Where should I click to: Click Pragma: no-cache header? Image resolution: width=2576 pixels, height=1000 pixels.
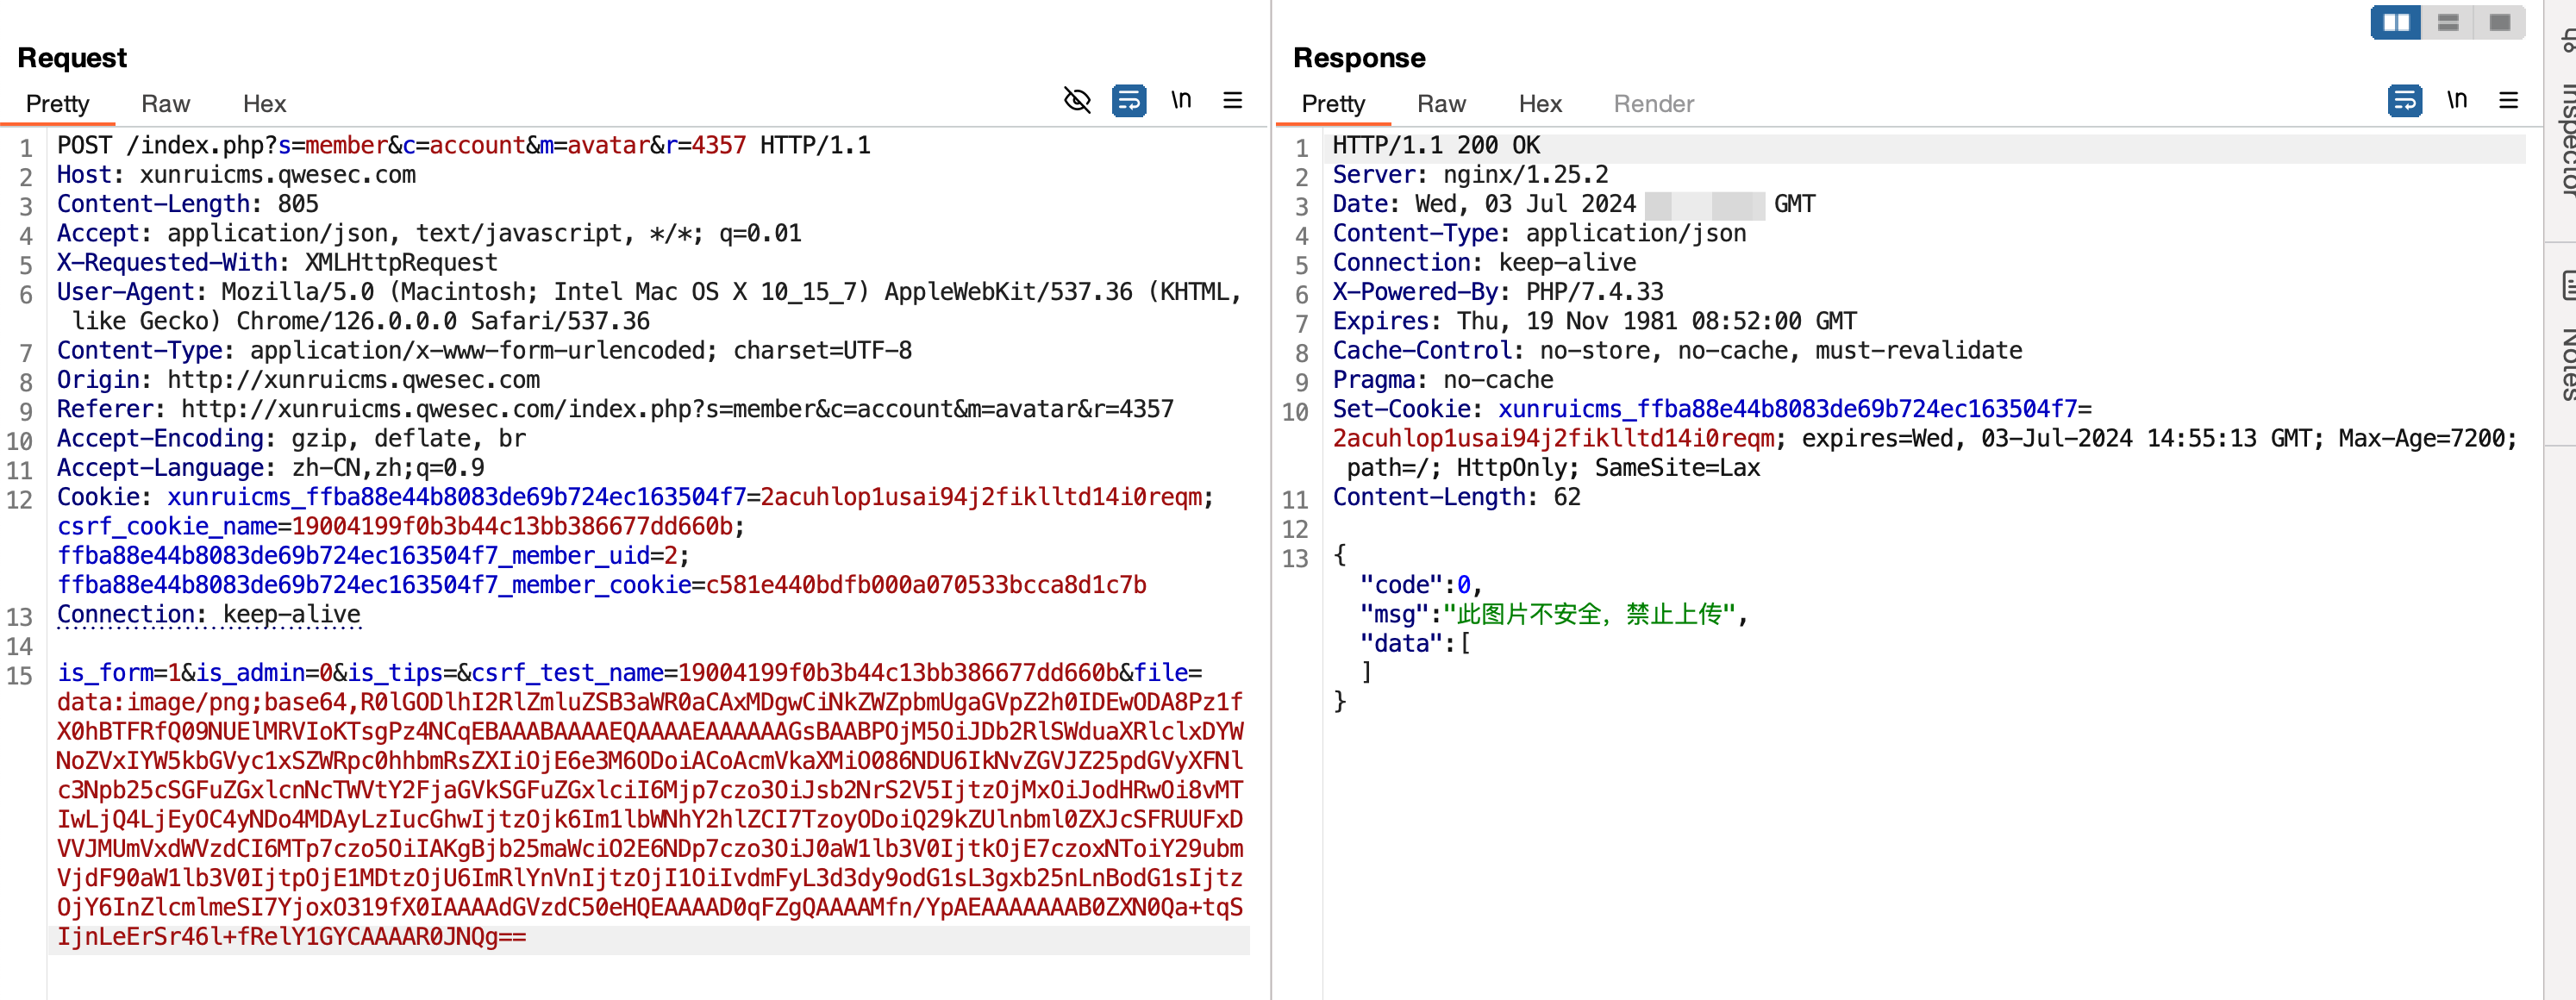1443,380
